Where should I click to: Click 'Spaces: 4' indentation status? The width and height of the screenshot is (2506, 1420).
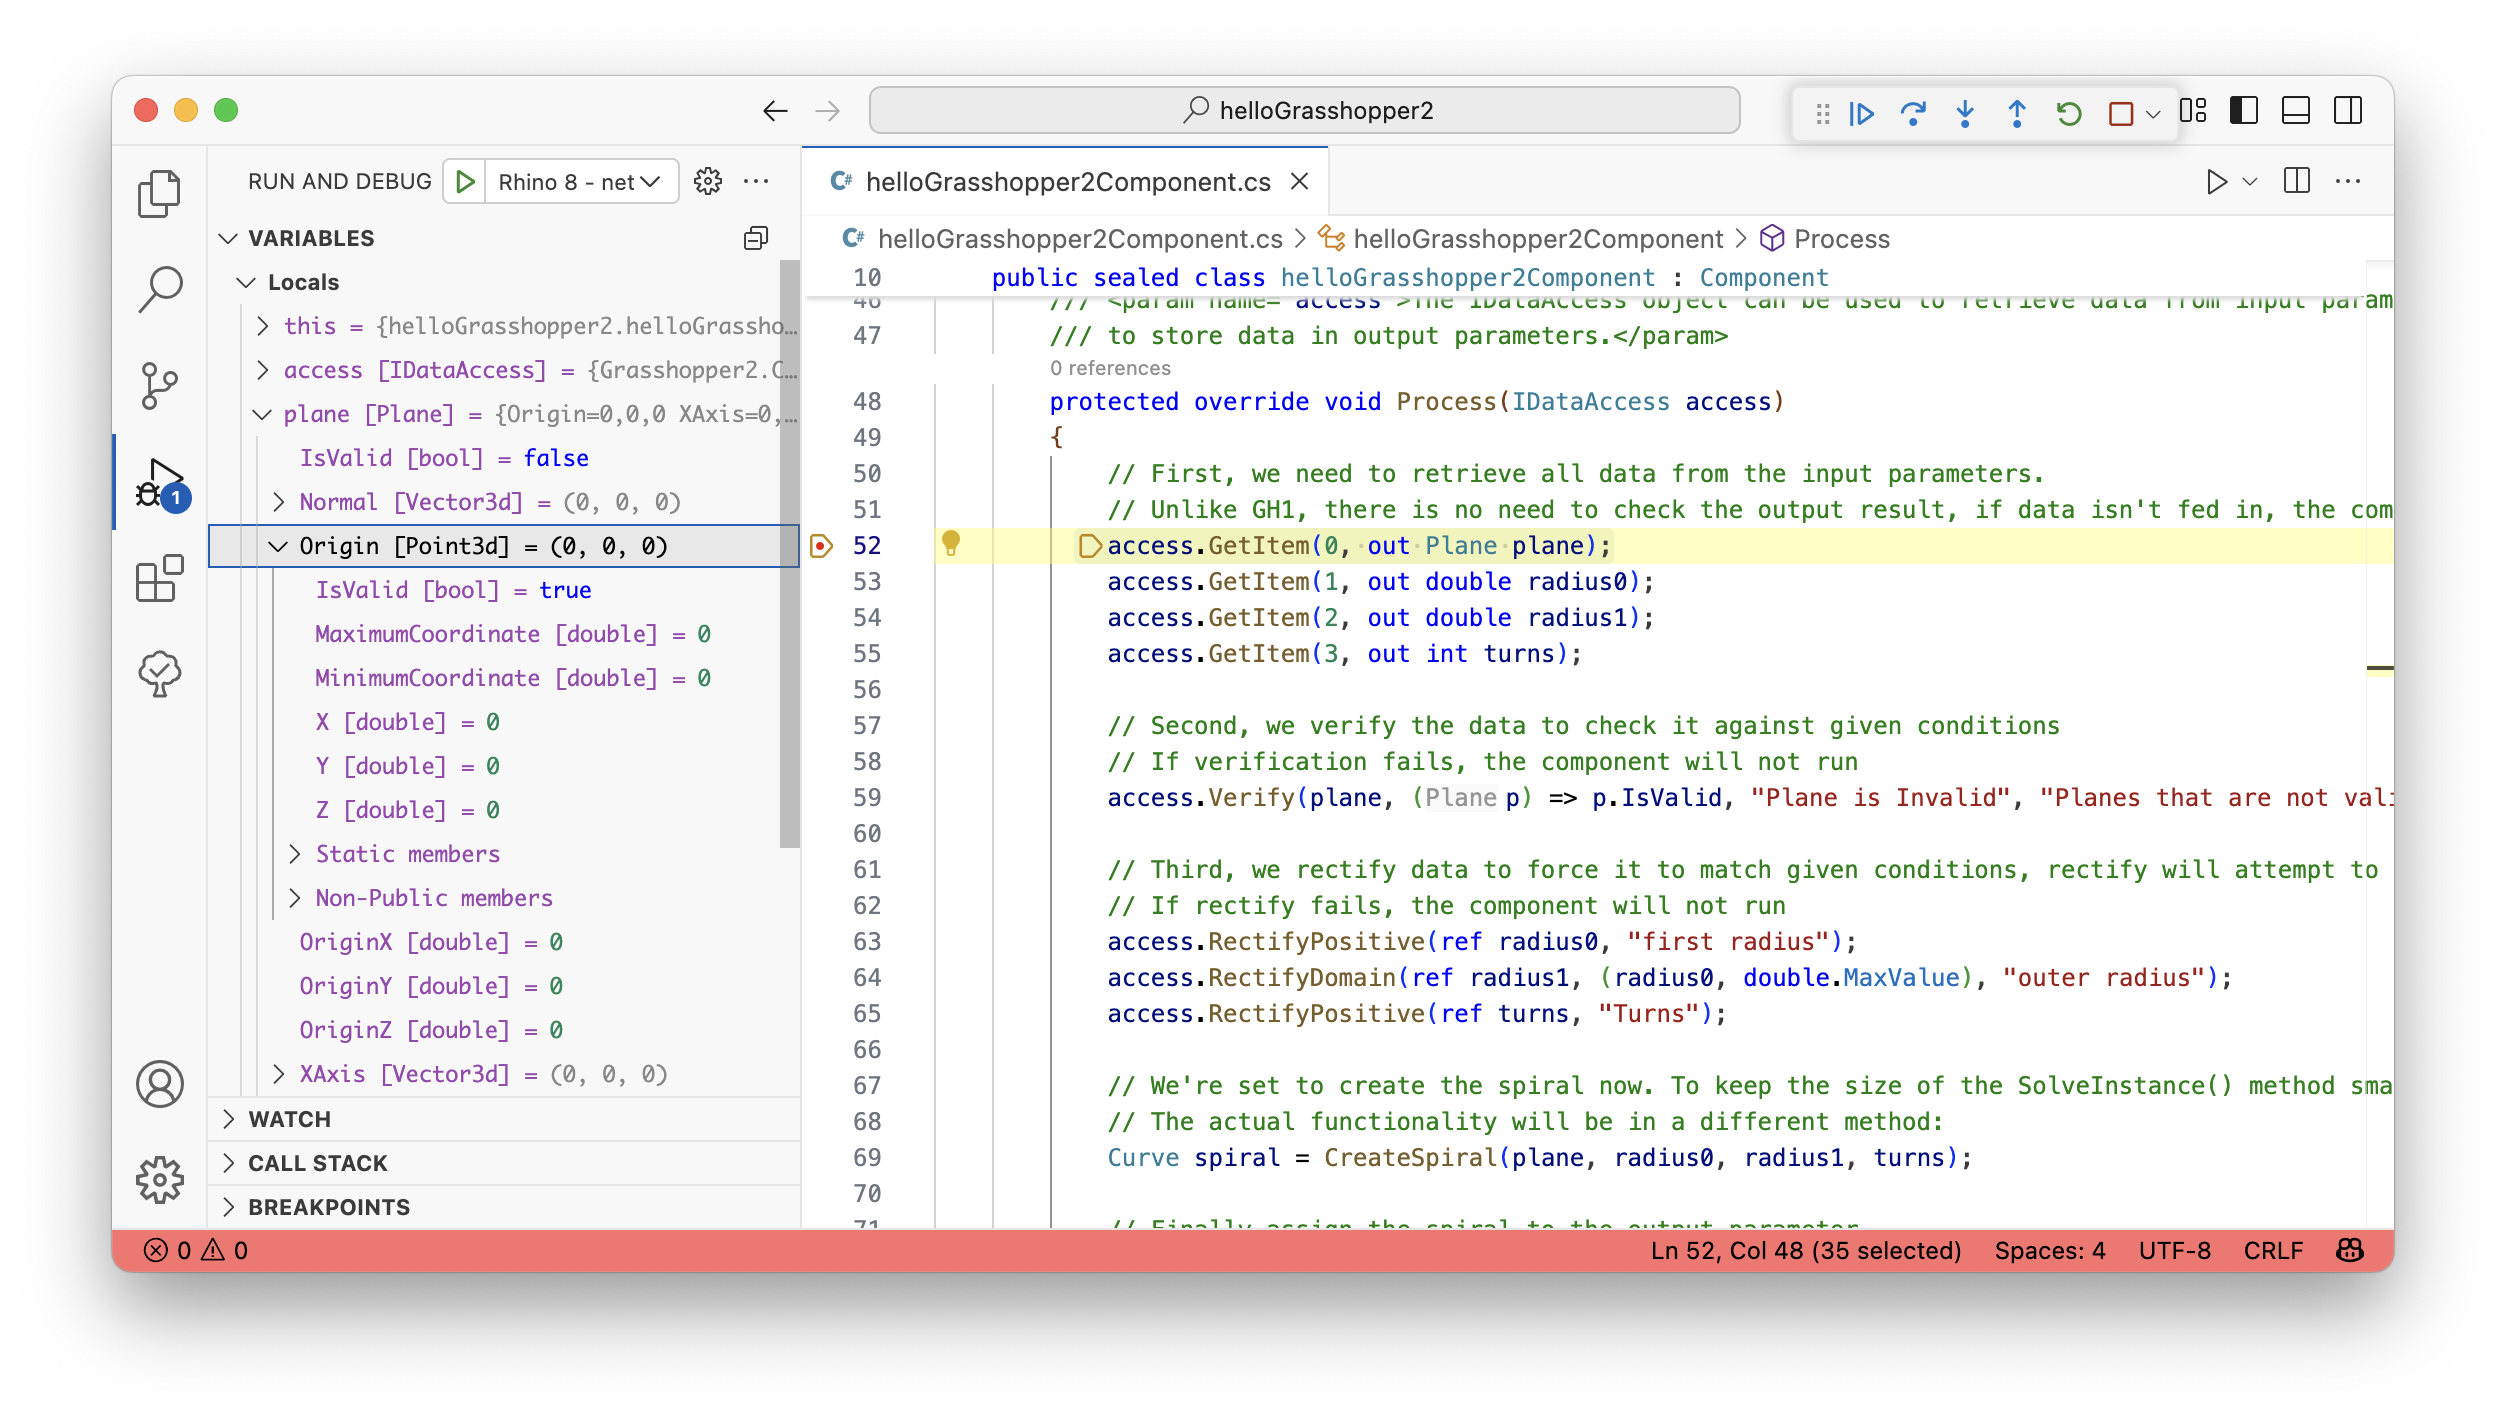pyautogui.click(x=2050, y=1251)
